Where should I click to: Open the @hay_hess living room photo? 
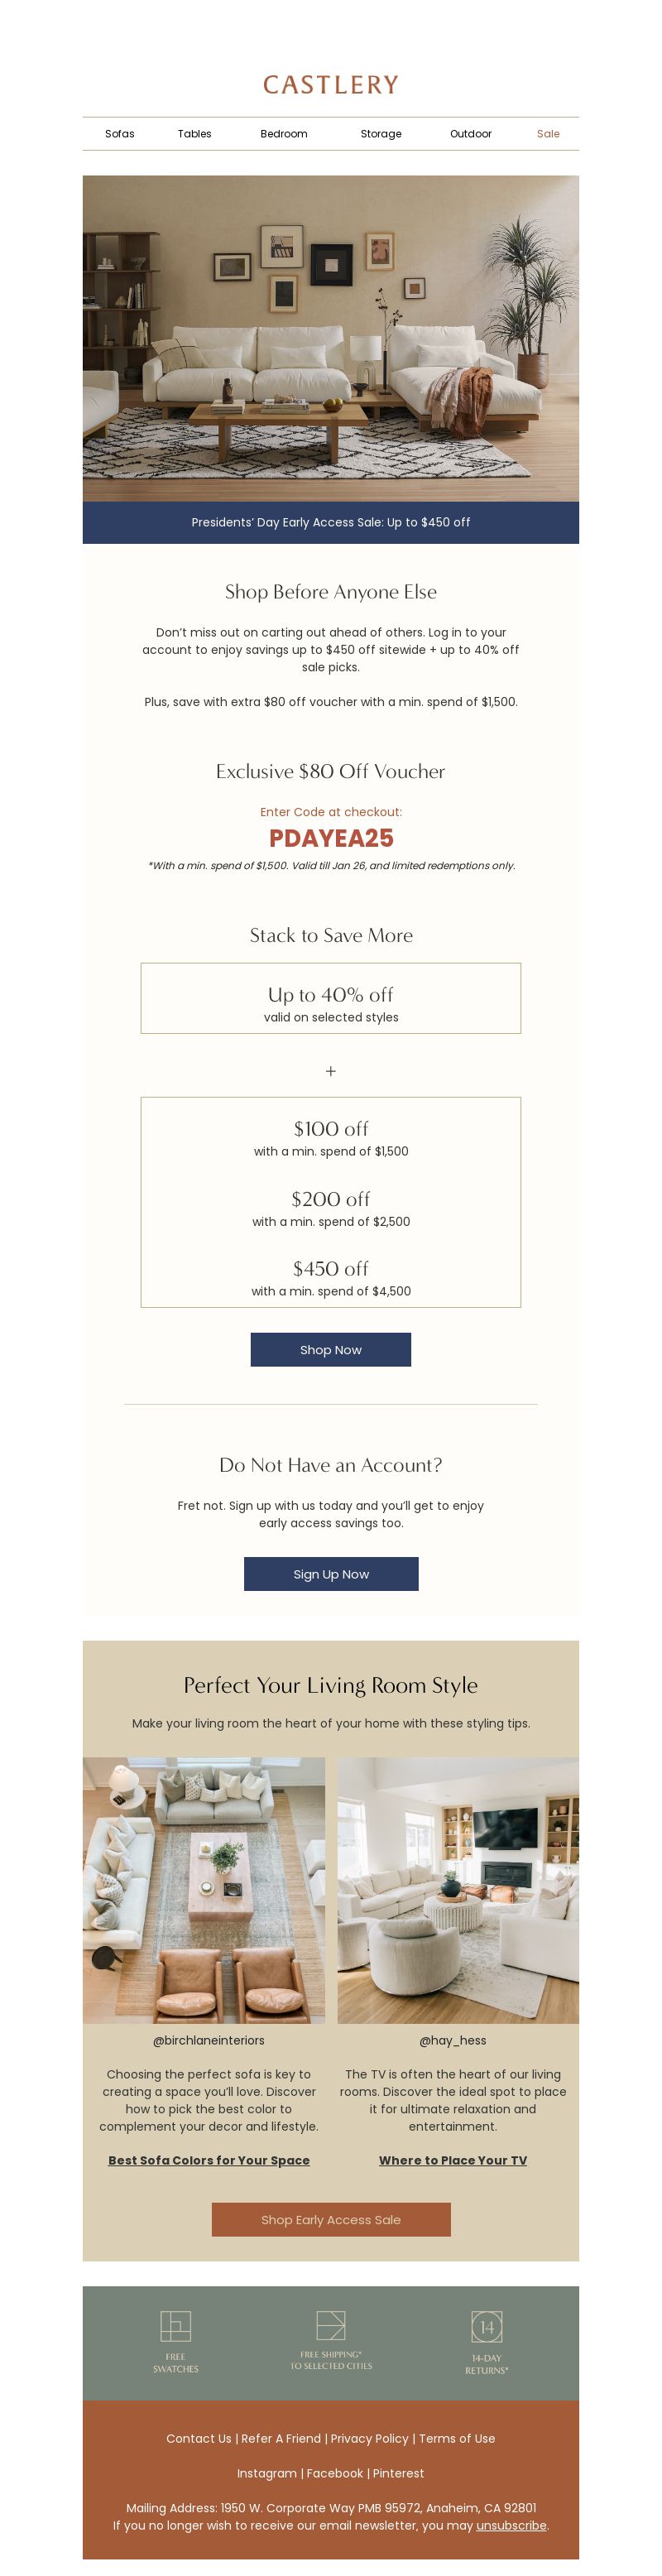click(458, 1890)
